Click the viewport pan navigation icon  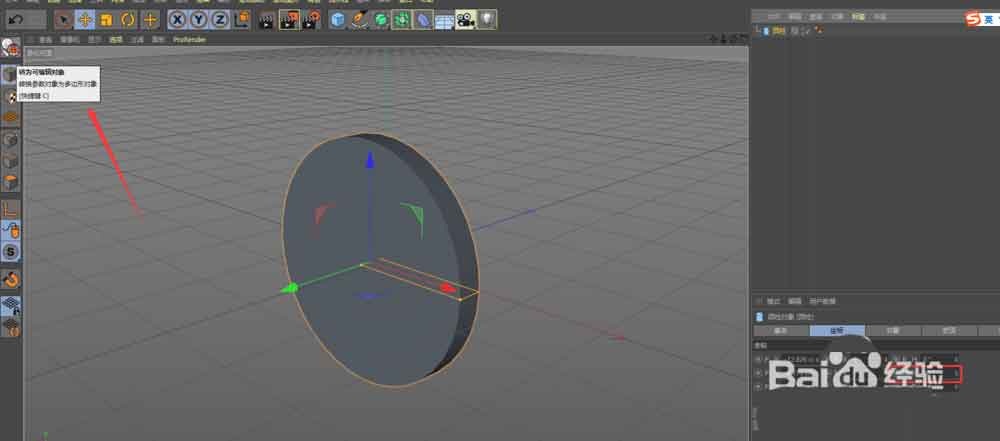click(x=714, y=39)
